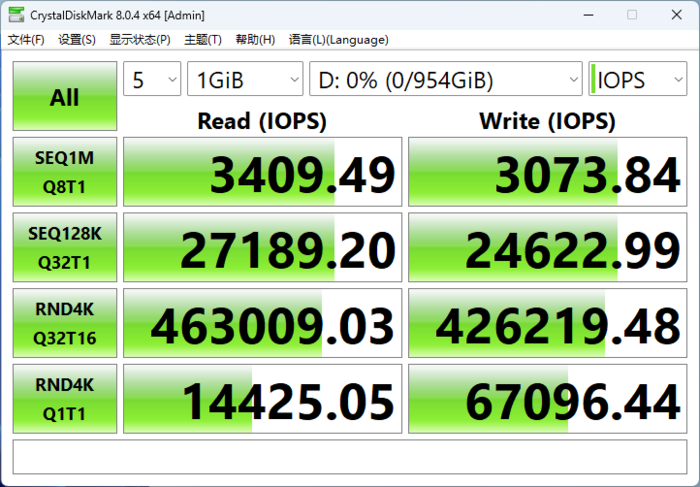Click the empty comment field at bottom
This screenshot has height=487, width=700.
(350, 457)
